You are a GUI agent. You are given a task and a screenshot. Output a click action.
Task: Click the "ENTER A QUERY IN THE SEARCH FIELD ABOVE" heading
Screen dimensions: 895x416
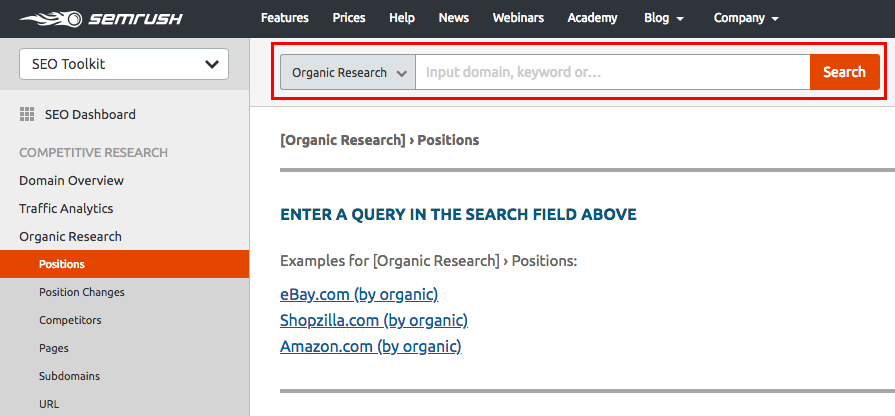point(458,215)
